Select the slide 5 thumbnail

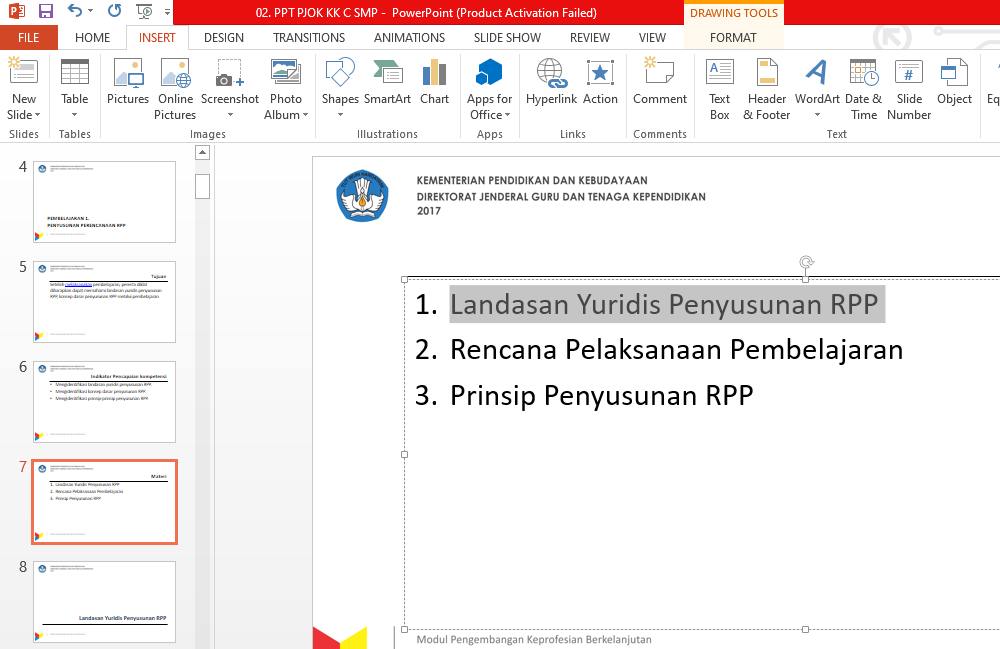click(104, 302)
